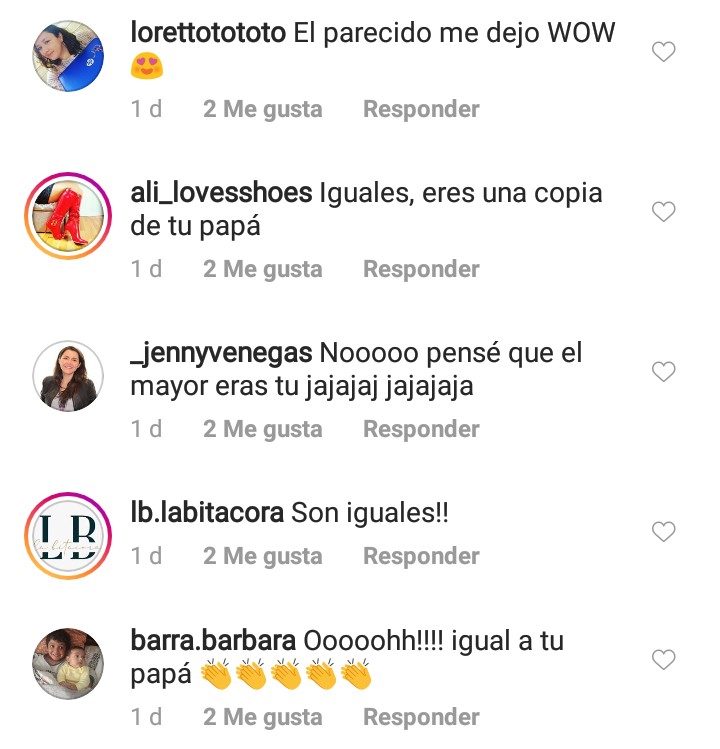Reply to ali_lovesshoes' comment with Responder
The height and width of the screenshot is (749, 720).
coord(421,269)
